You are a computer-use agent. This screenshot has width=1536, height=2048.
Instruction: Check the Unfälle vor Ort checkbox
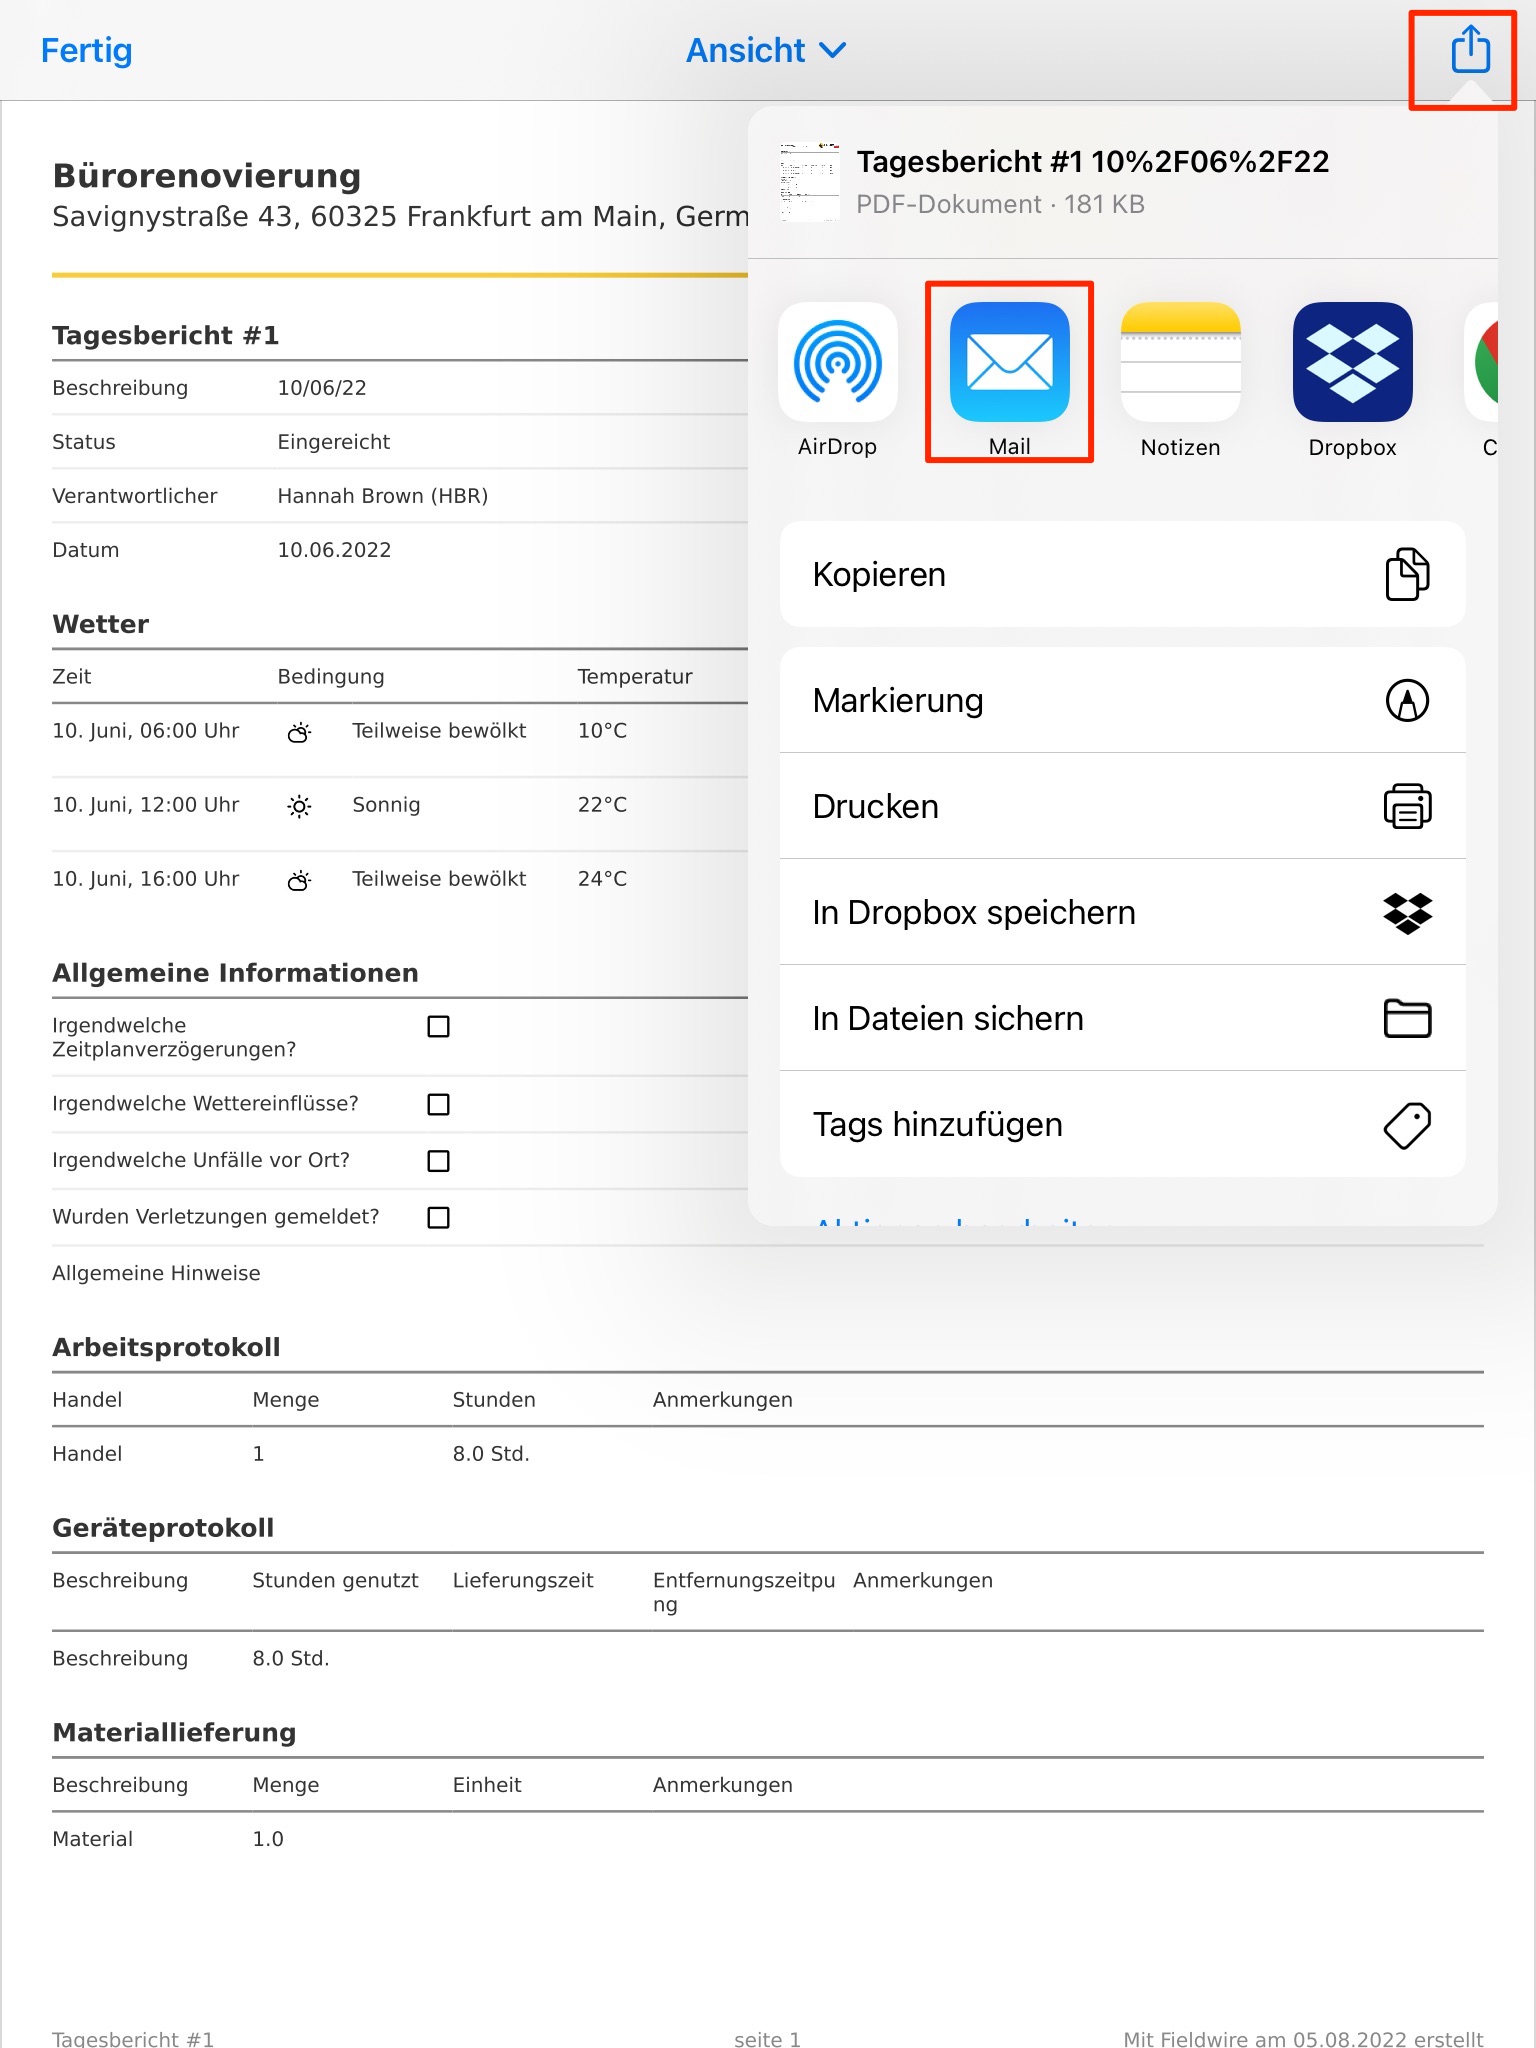click(438, 1160)
